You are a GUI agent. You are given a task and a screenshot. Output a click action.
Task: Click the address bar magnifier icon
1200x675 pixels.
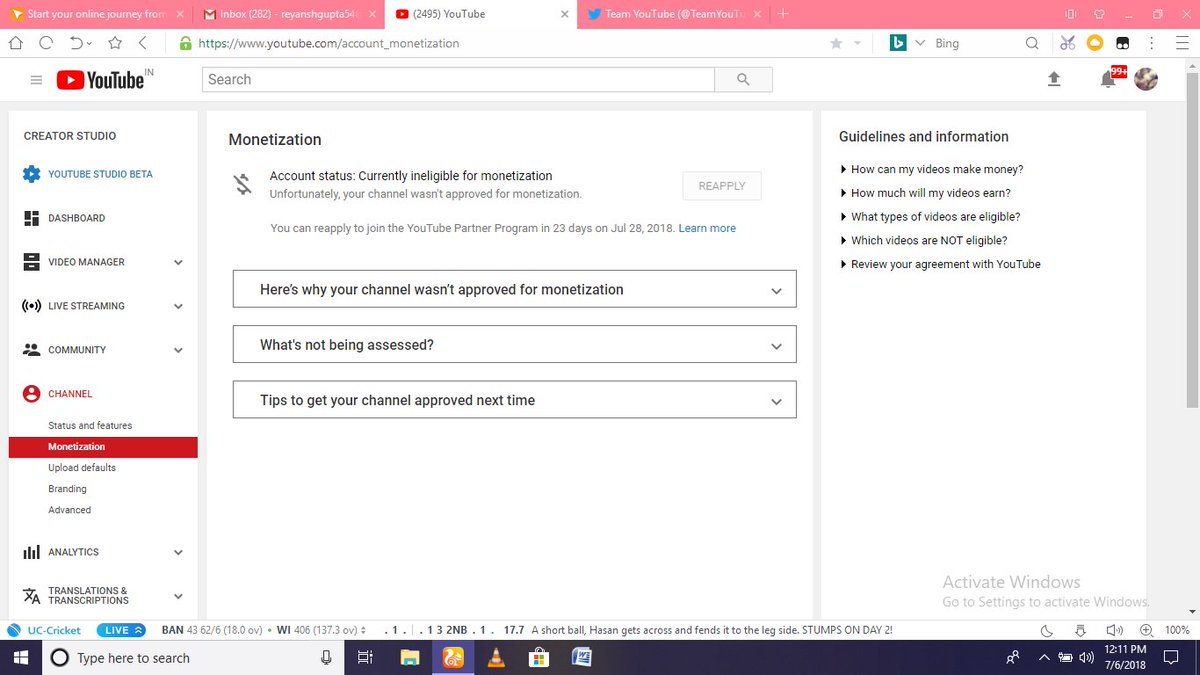click(1032, 43)
